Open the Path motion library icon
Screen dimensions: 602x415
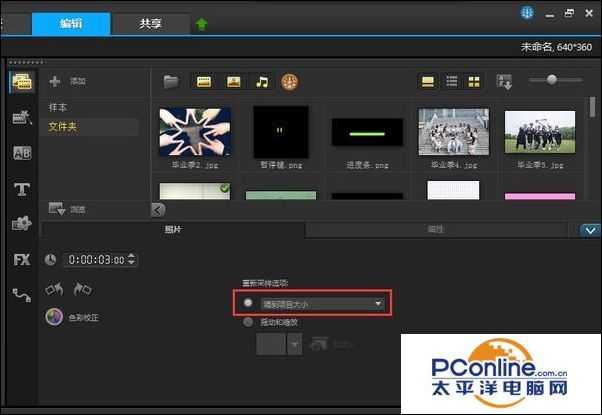coord(22,295)
